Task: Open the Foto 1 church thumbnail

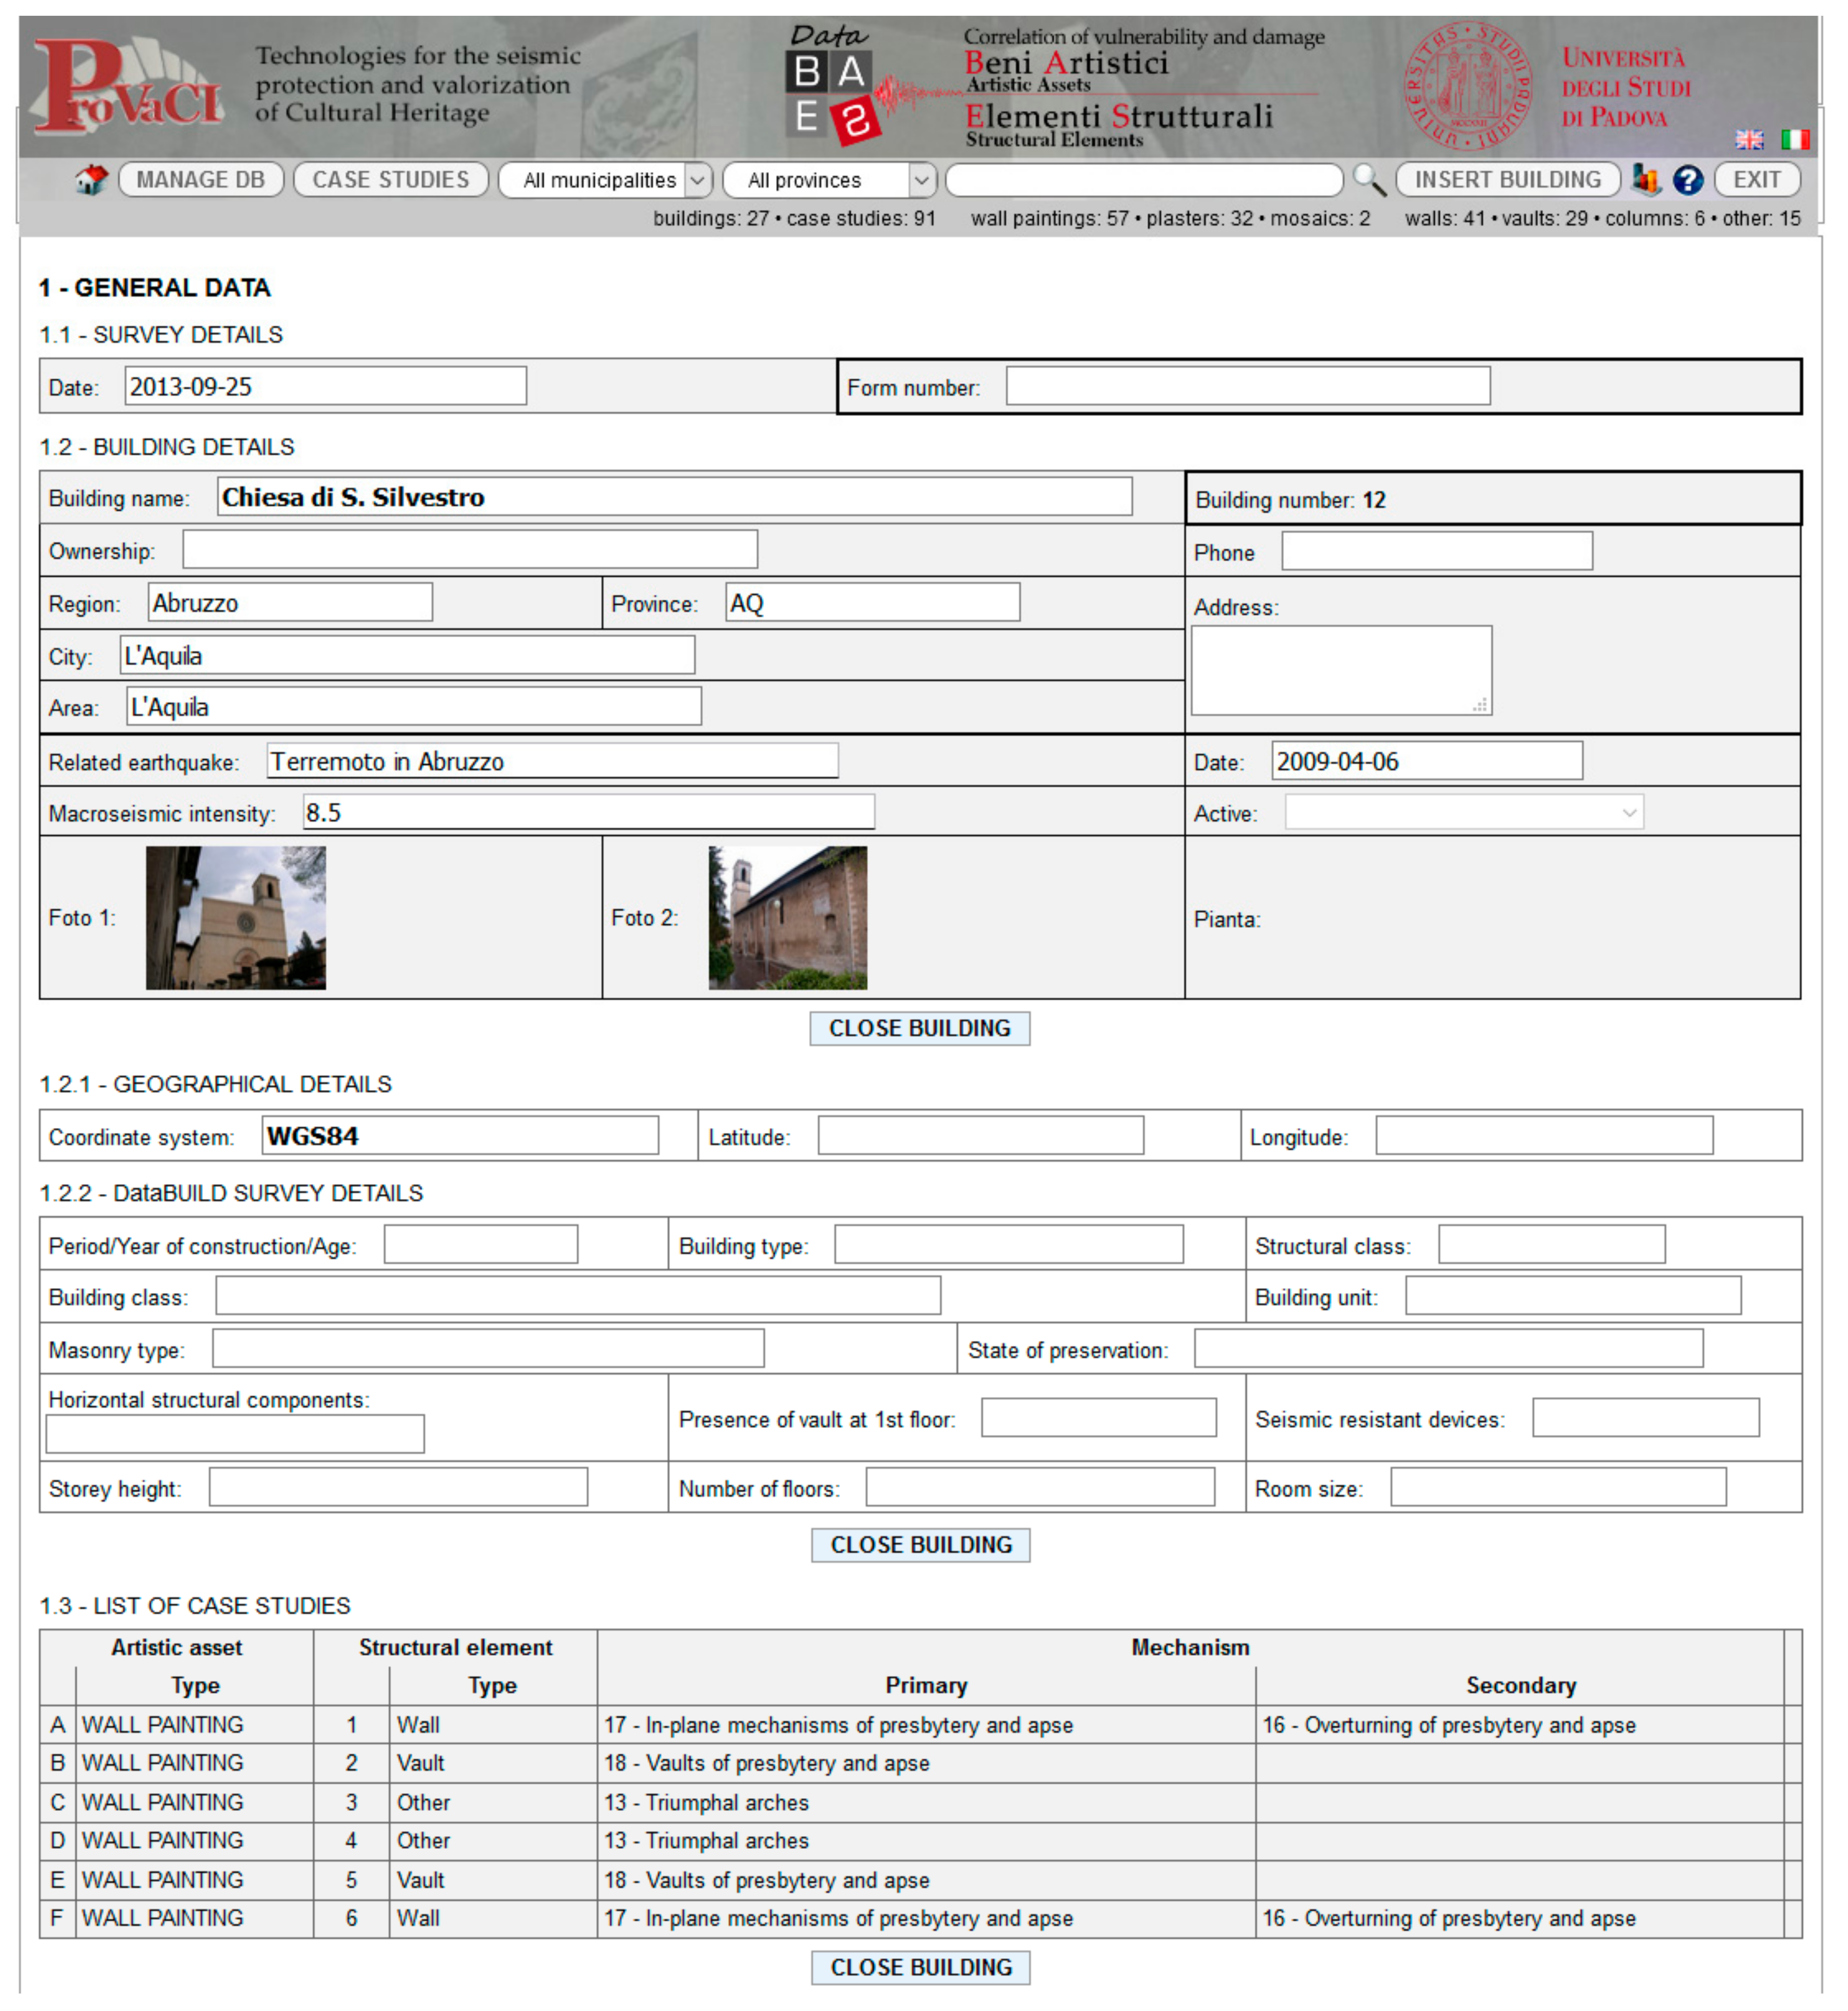Action: coord(235,918)
